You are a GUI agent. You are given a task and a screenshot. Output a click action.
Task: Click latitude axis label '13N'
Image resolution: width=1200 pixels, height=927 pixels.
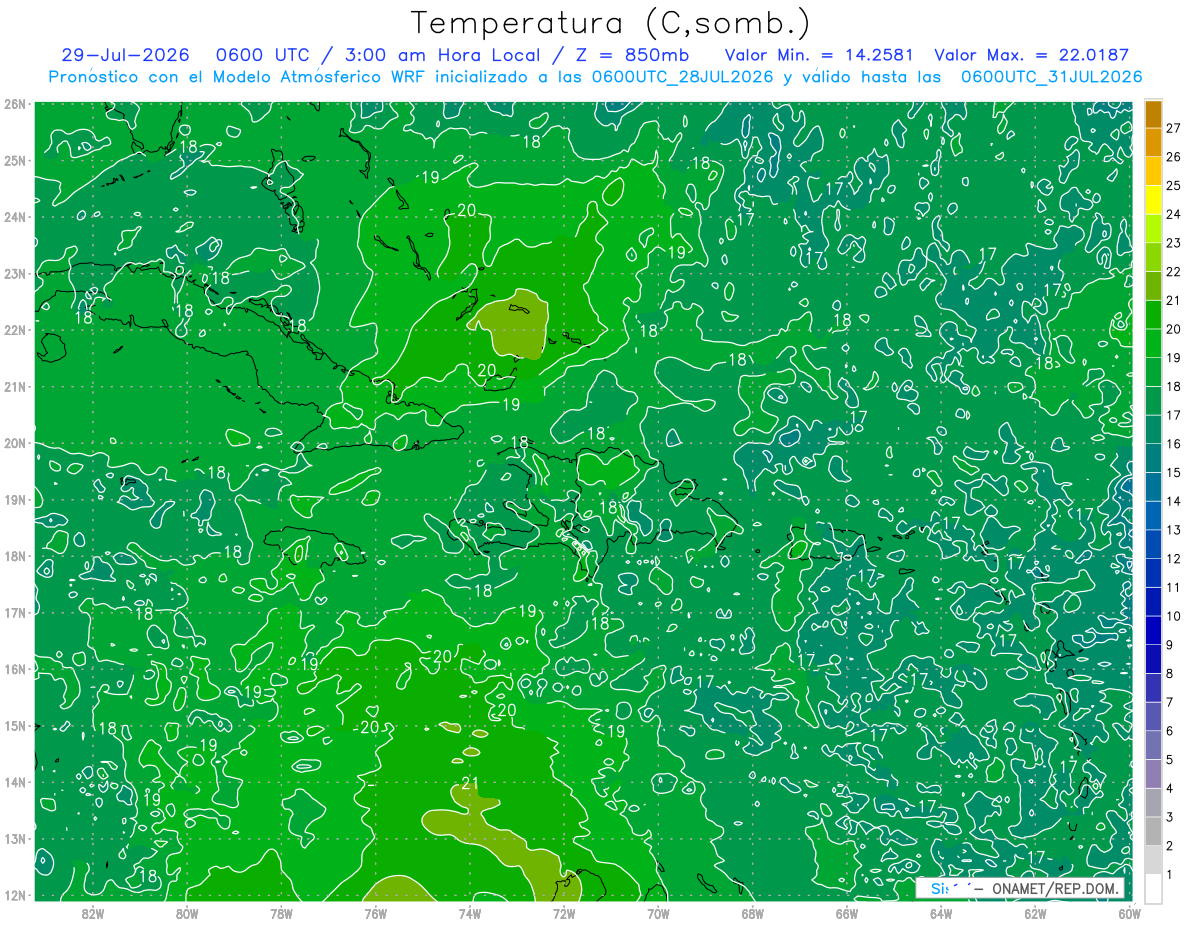(14, 838)
